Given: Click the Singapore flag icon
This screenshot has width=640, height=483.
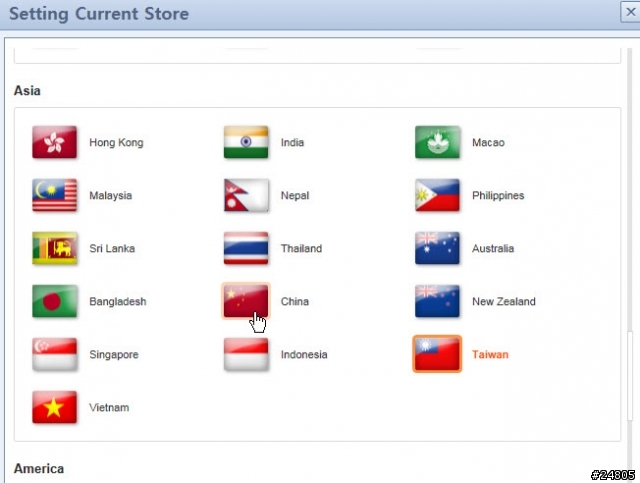Looking at the screenshot, I should (x=54, y=354).
